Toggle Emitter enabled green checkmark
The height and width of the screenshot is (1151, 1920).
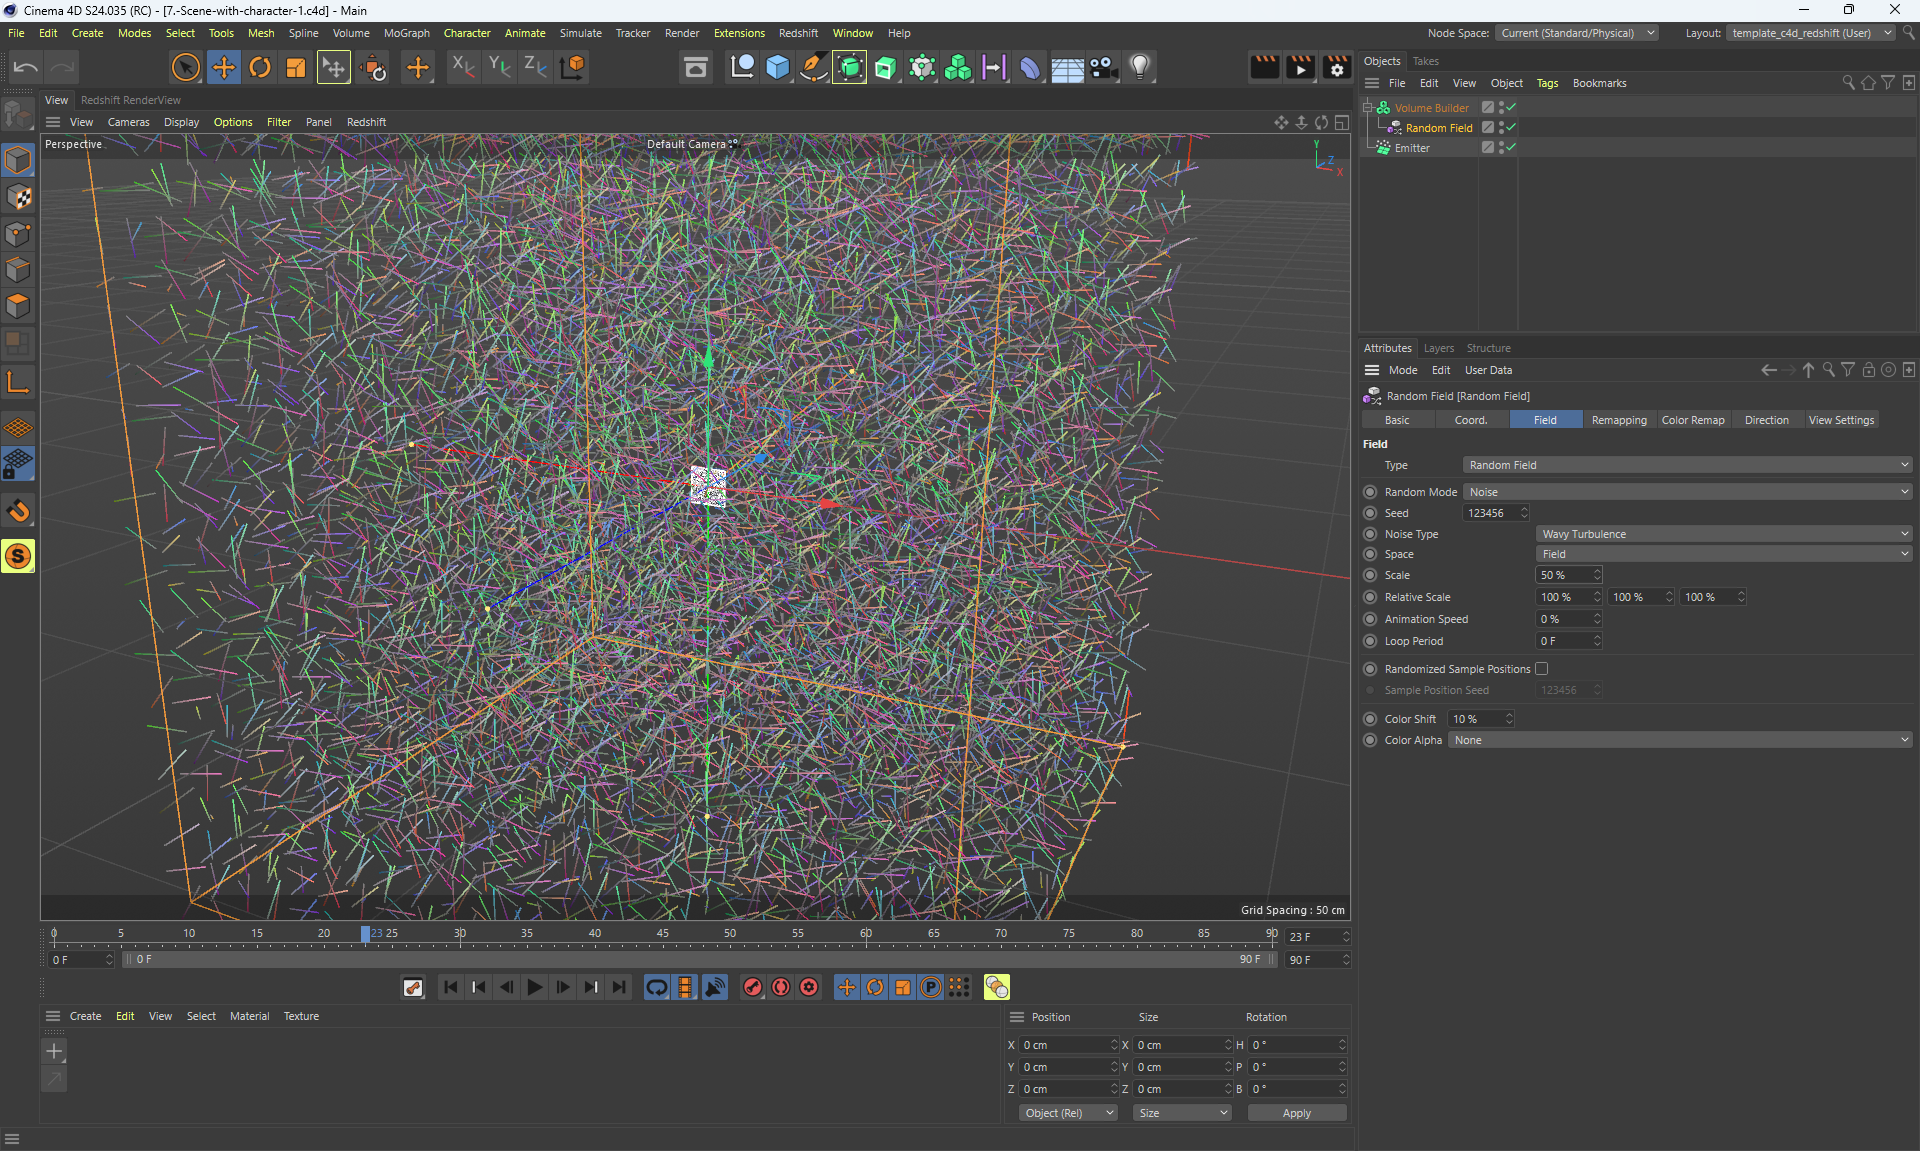click(1512, 147)
